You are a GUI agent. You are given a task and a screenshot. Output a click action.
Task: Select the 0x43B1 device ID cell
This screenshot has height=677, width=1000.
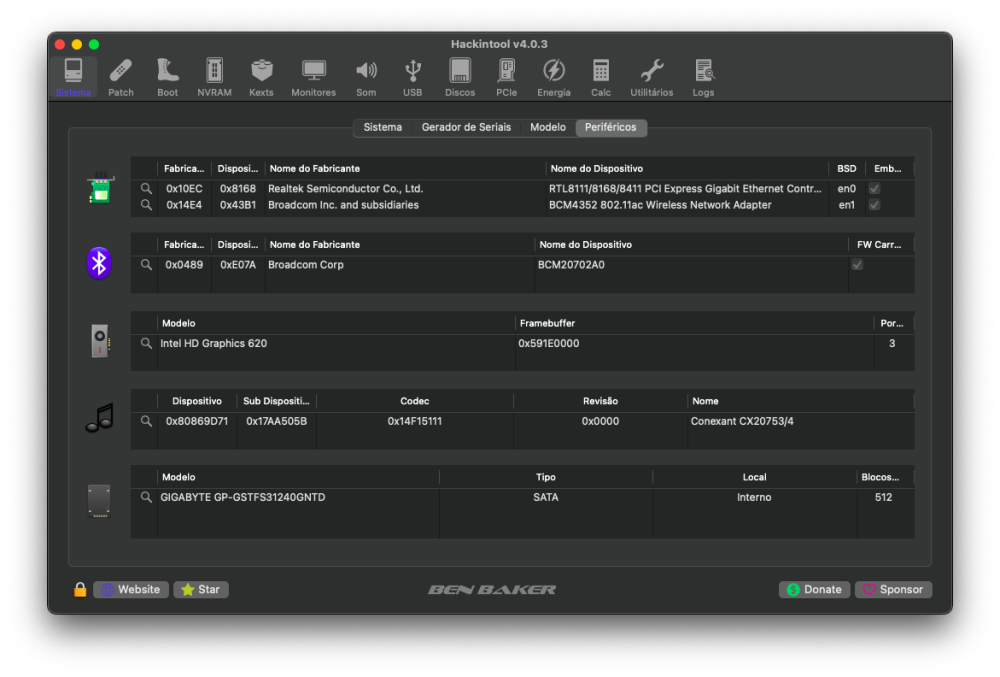(238, 205)
